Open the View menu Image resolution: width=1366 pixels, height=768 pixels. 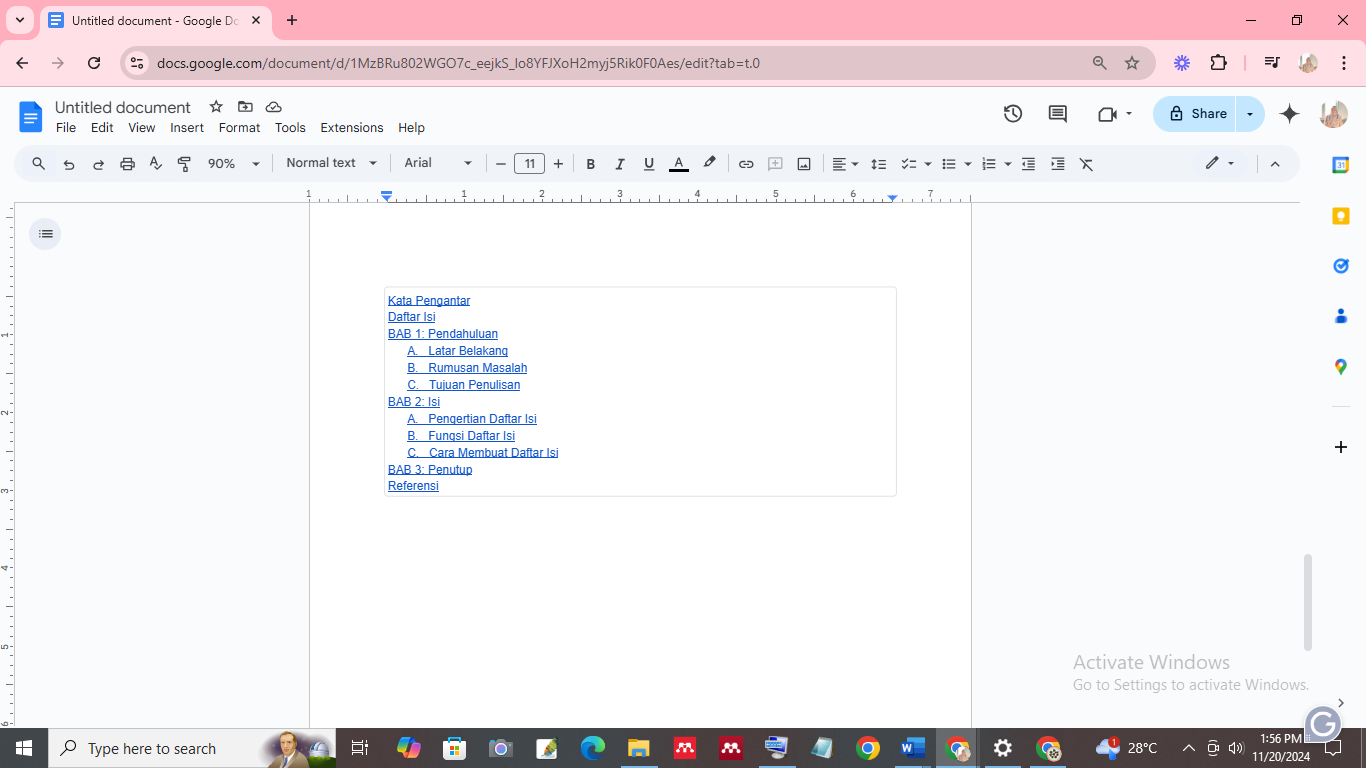pyautogui.click(x=142, y=128)
